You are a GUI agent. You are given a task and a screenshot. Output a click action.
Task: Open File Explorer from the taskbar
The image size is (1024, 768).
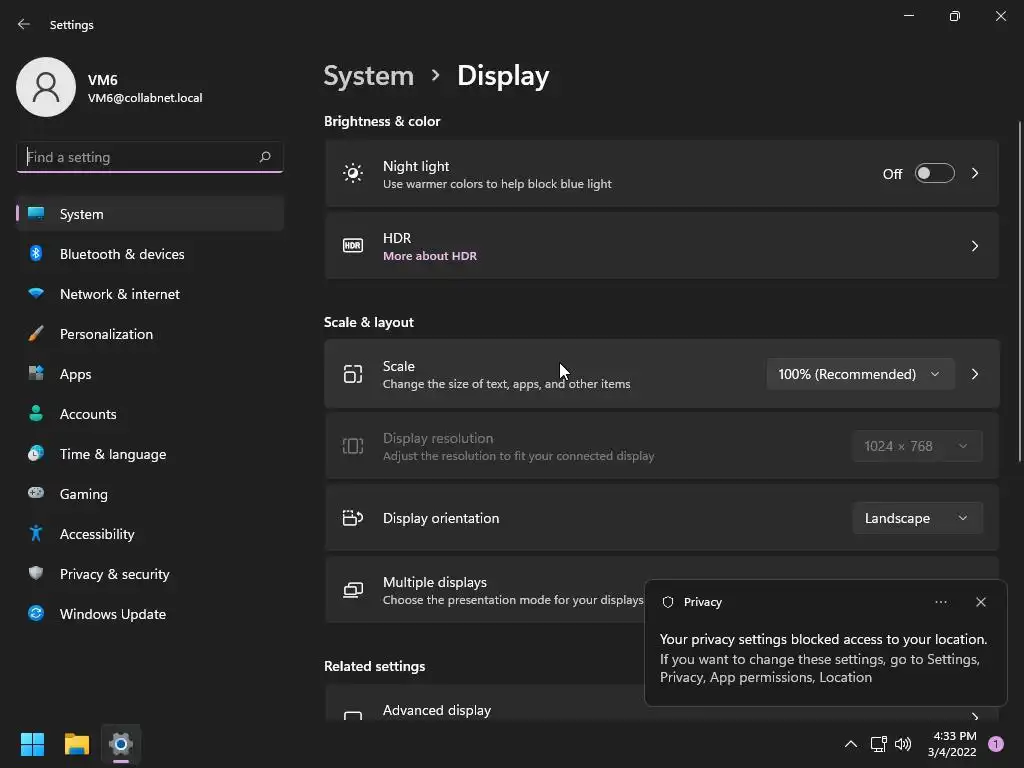(x=77, y=744)
